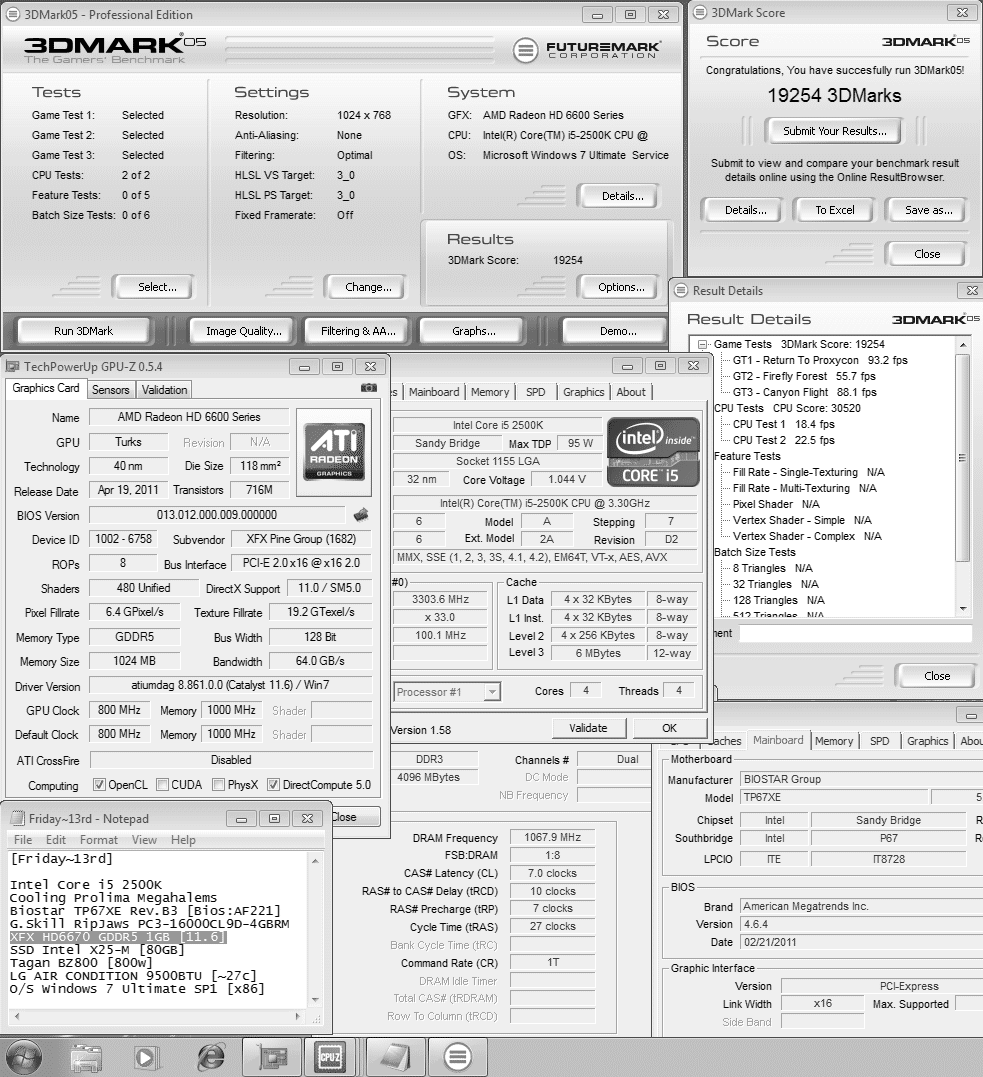983x1077 pixels.
Task: Open the SPD tab in upper CPU-Z window
Action: pos(535,392)
